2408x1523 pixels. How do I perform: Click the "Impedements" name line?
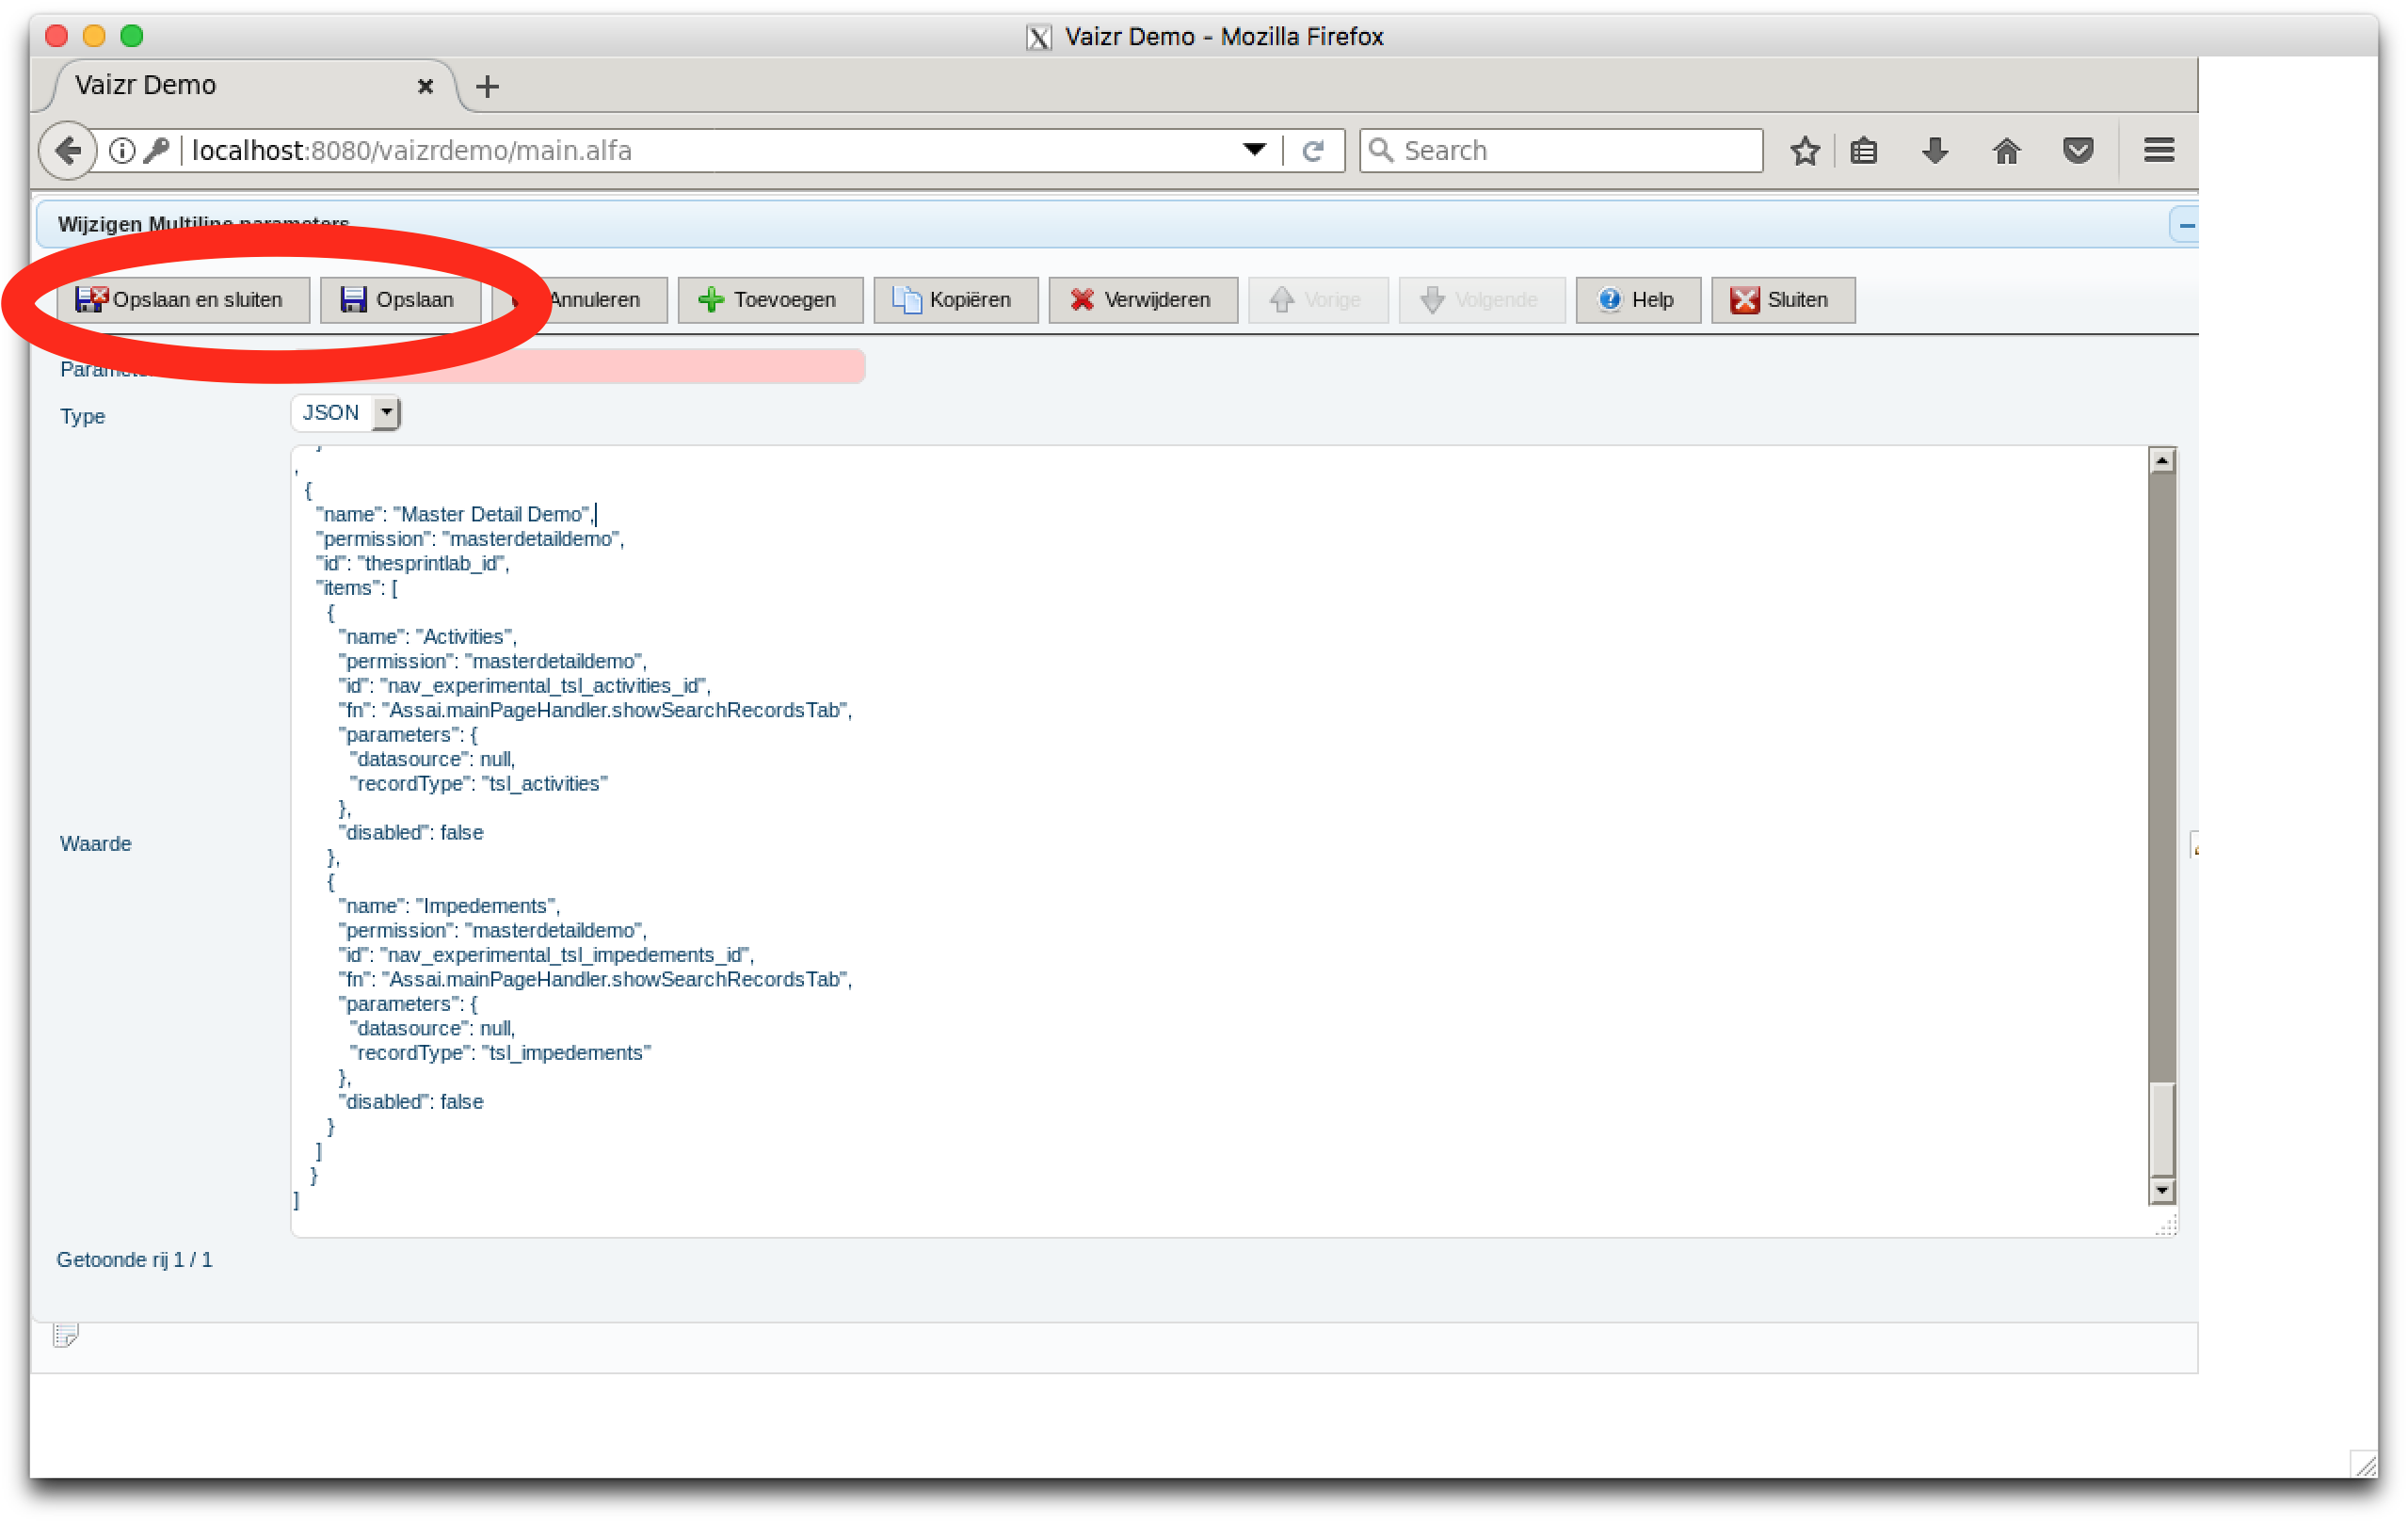(x=449, y=906)
